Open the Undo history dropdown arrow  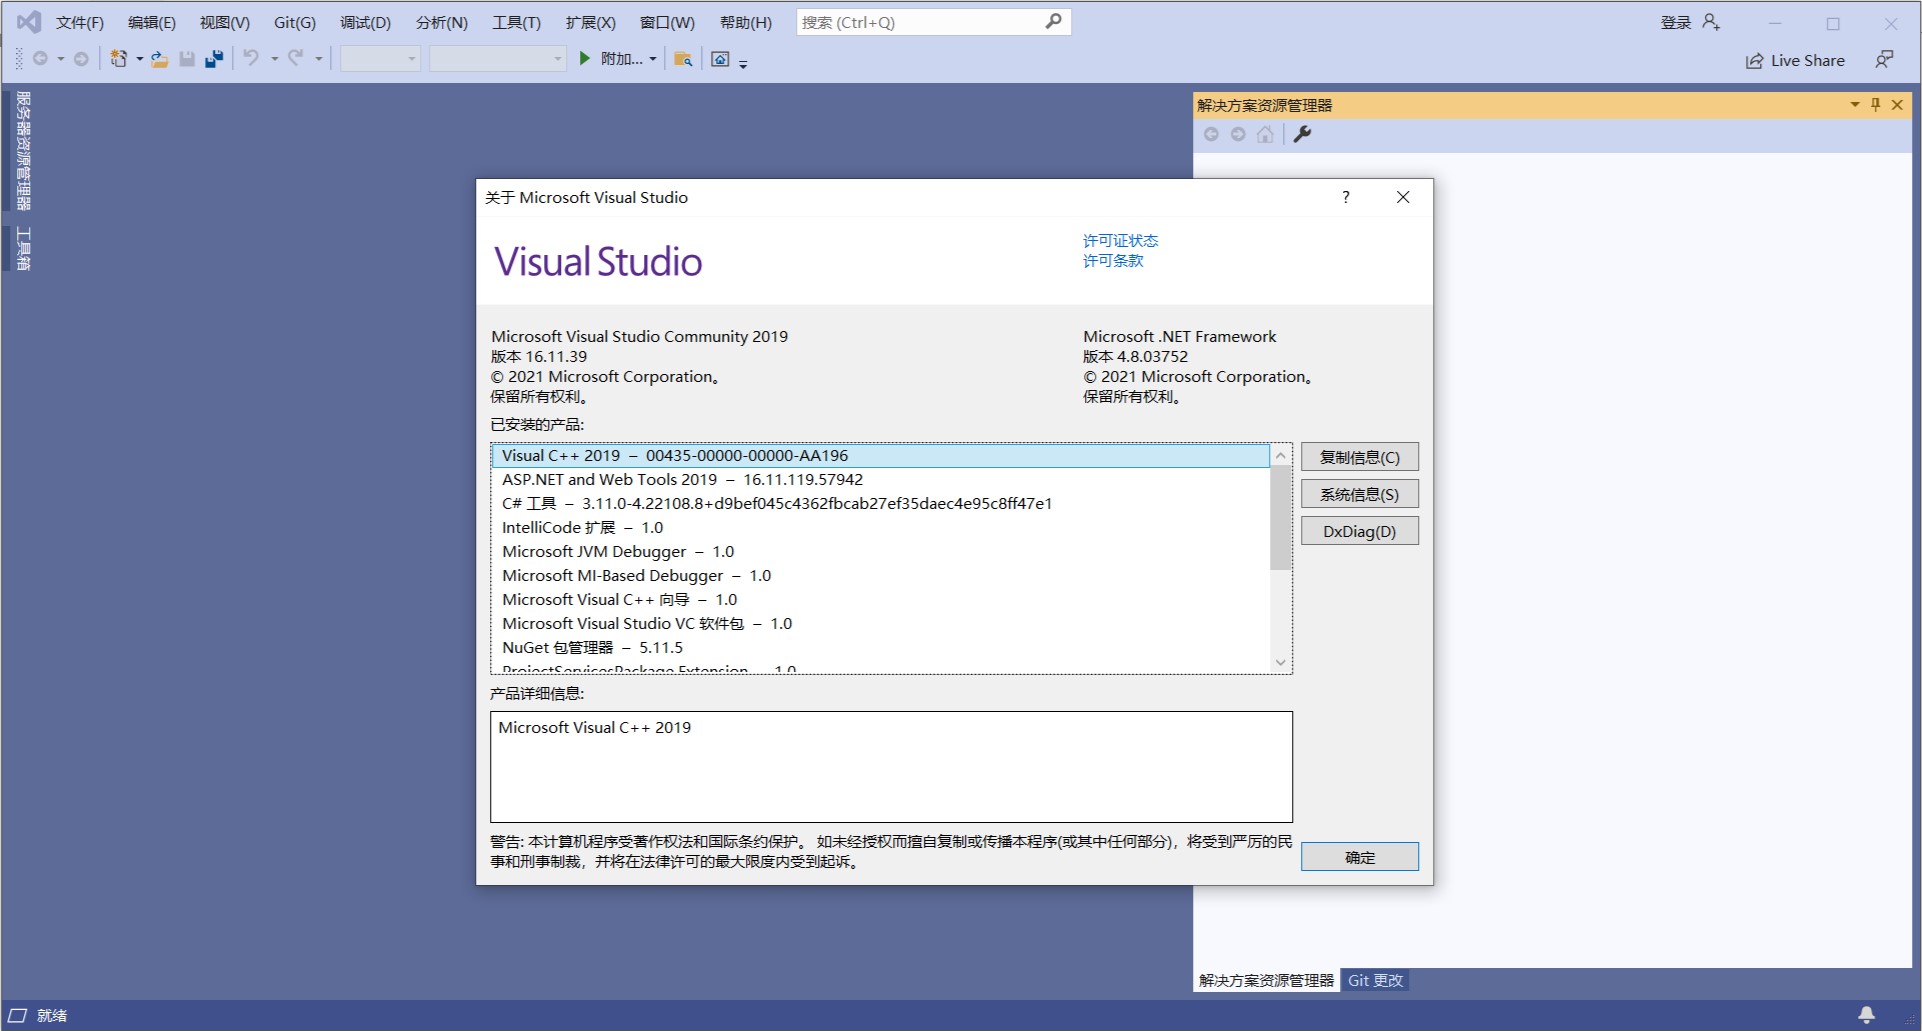coord(274,59)
